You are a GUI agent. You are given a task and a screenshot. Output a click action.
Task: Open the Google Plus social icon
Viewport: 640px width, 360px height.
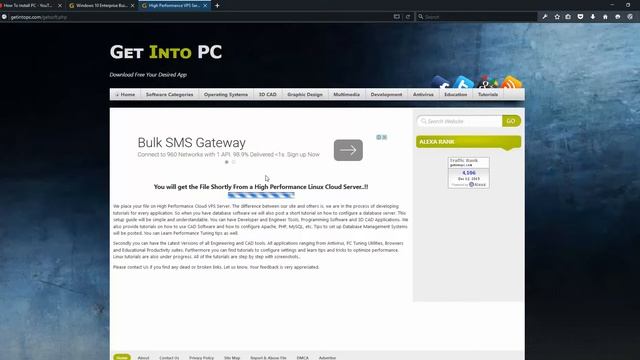[487, 82]
